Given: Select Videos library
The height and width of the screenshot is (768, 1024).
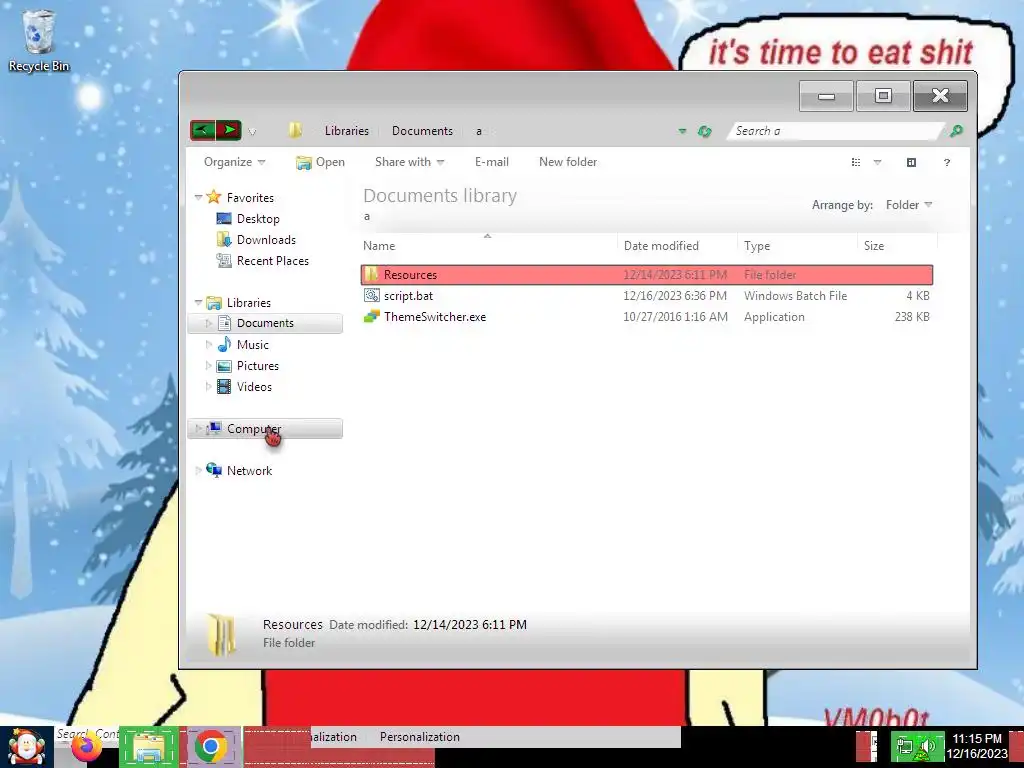Looking at the screenshot, I should [x=254, y=387].
